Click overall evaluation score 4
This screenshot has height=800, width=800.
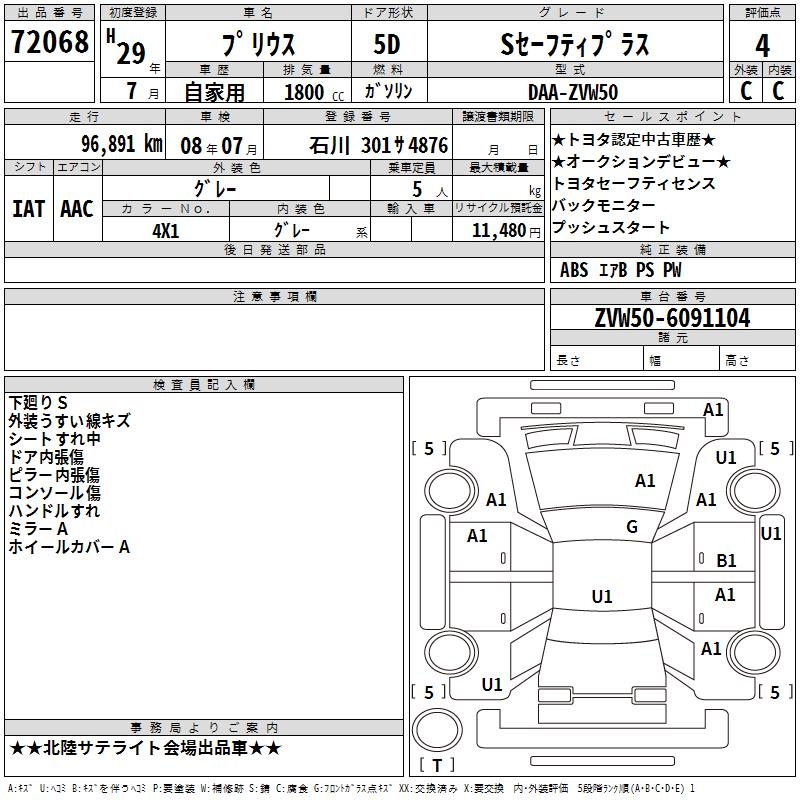(762, 46)
